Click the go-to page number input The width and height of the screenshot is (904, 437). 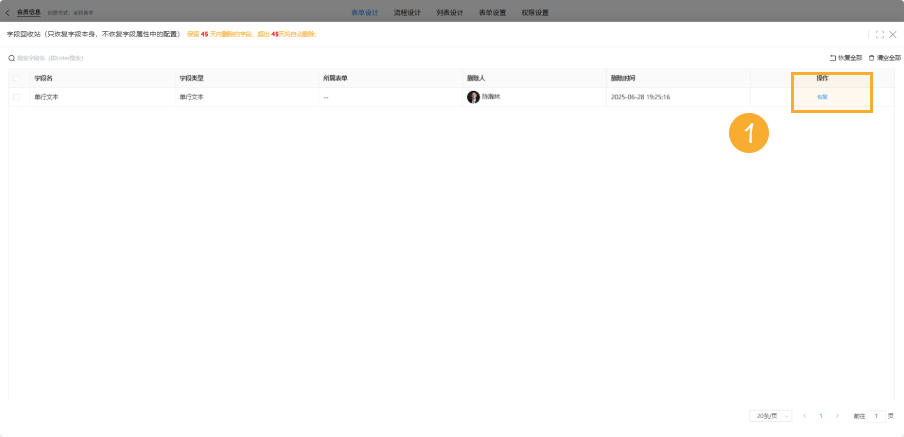pyautogui.click(x=876, y=416)
